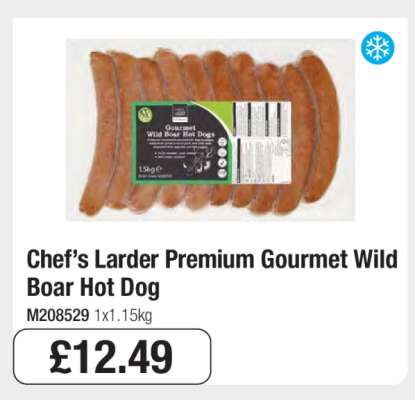Viewport: 415px width, 400px height.
Task: Click the 'Boar Hot Dog' title line
Action: tap(93, 287)
